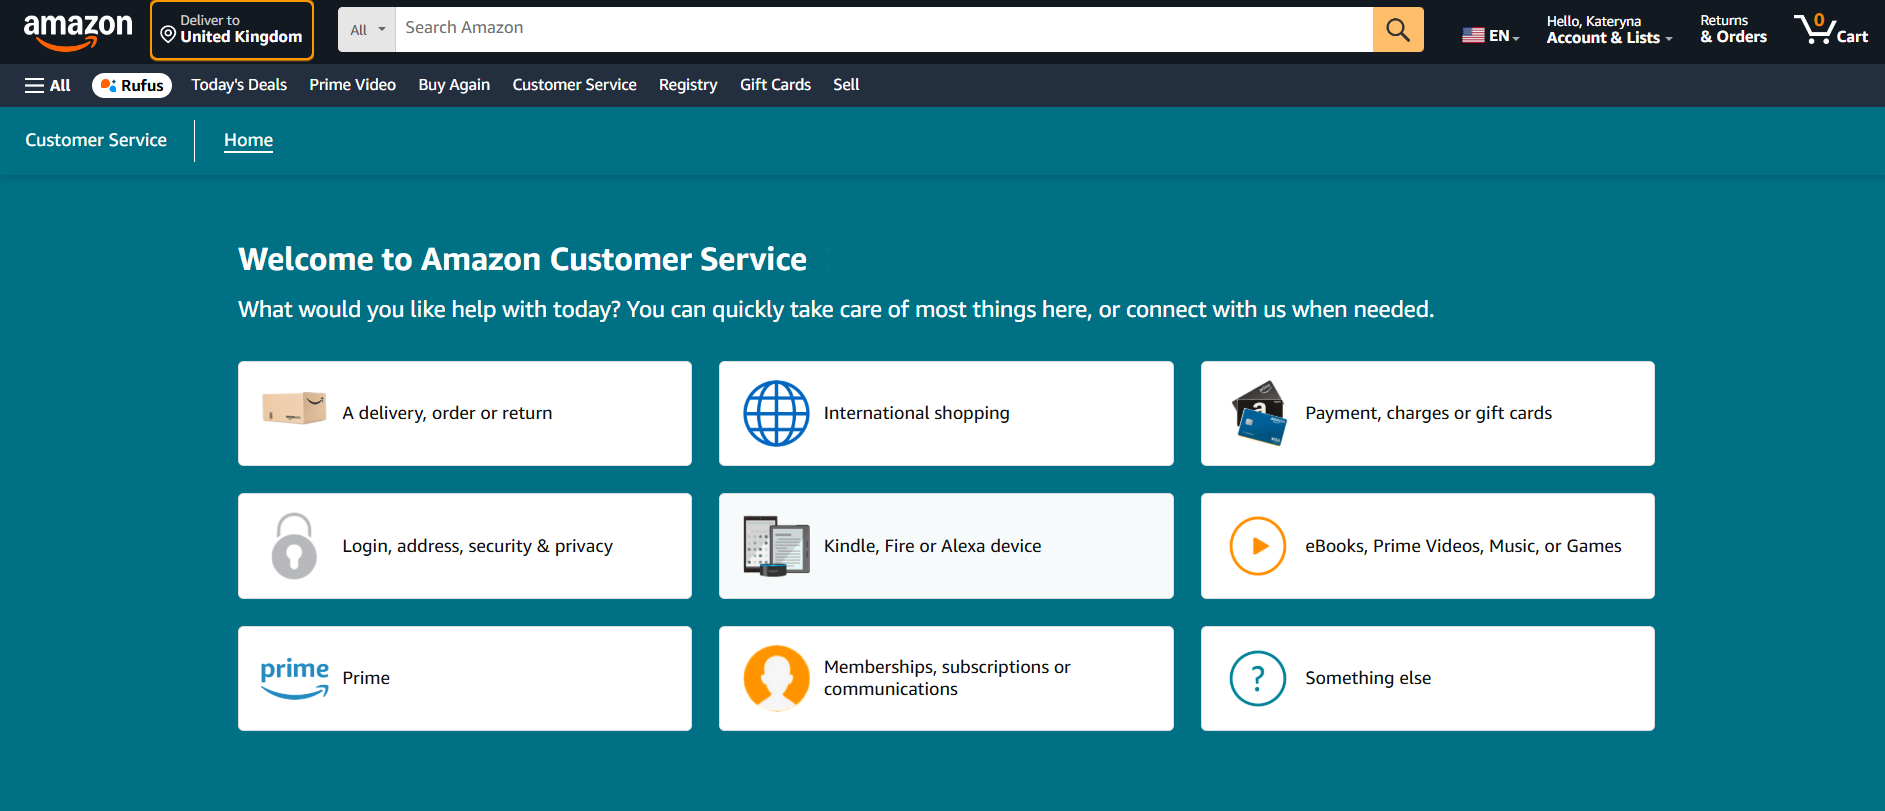Open Gift Cards page
This screenshot has height=811, width=1885.
[x=775, y=85]
